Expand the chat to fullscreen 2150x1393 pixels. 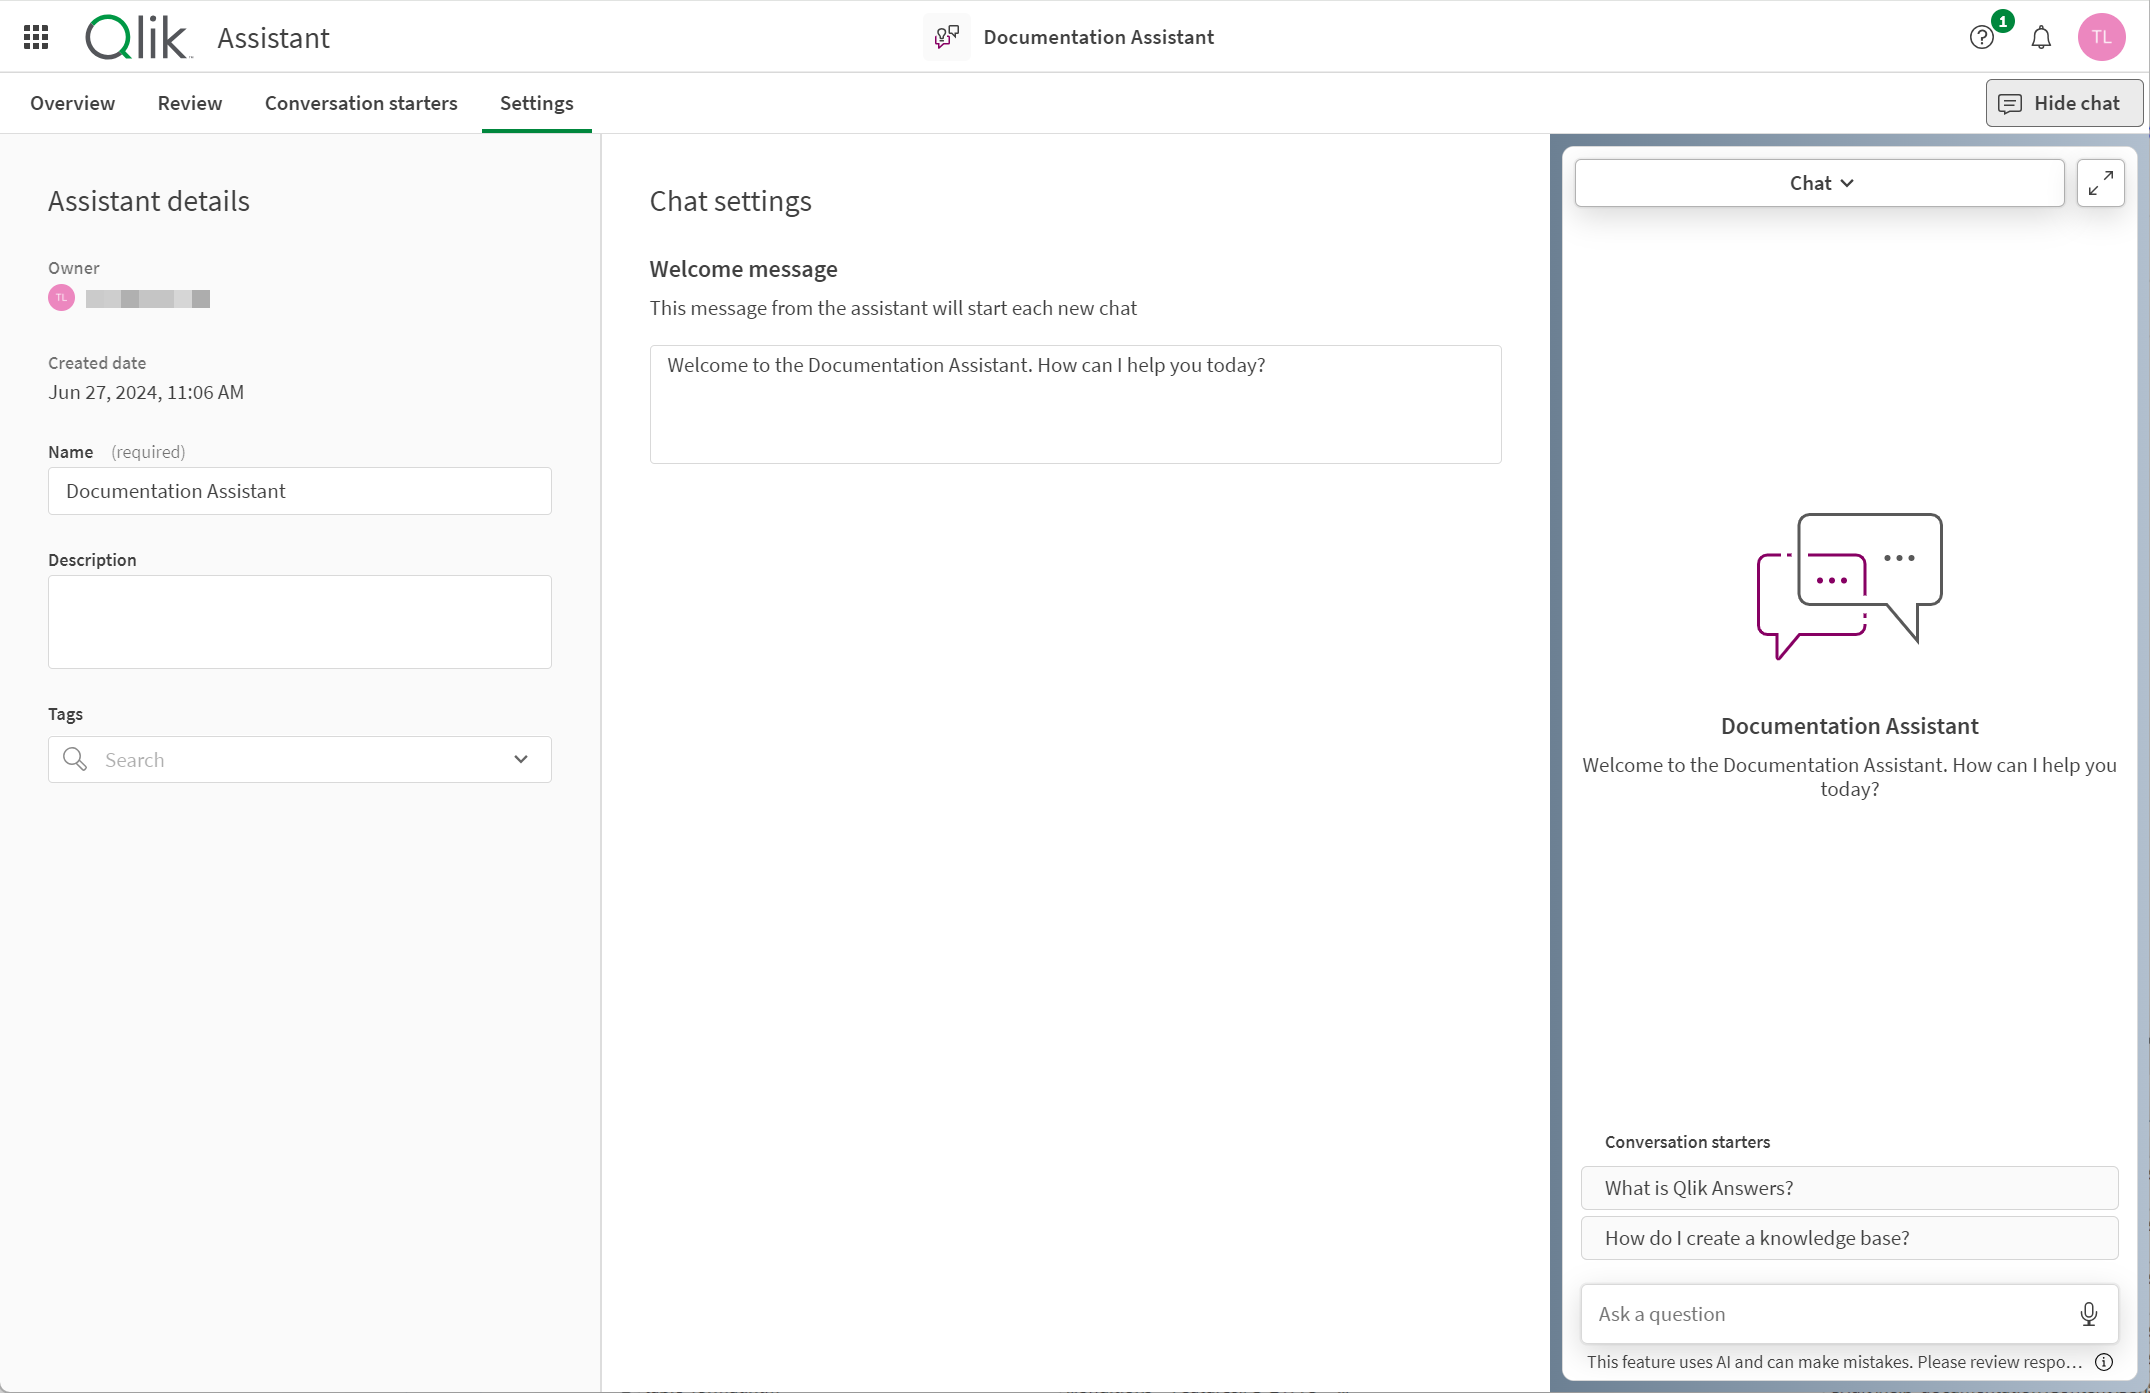point(2100,182)
